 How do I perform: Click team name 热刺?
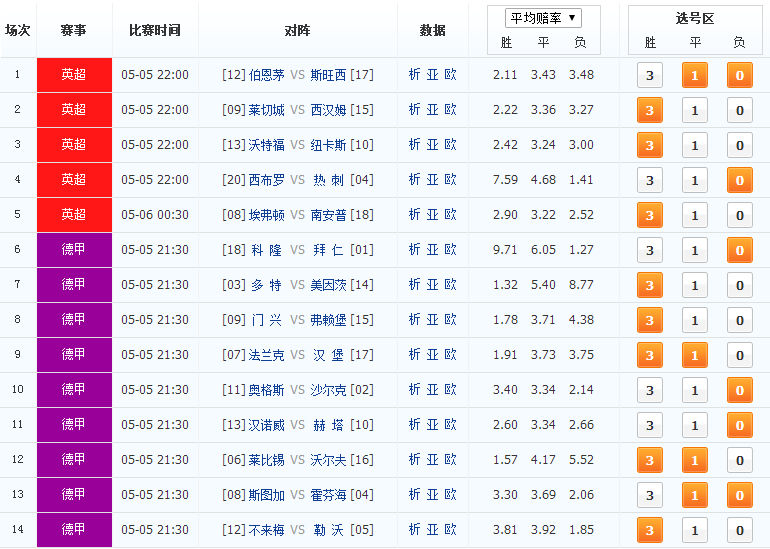(x=329, y=180)
